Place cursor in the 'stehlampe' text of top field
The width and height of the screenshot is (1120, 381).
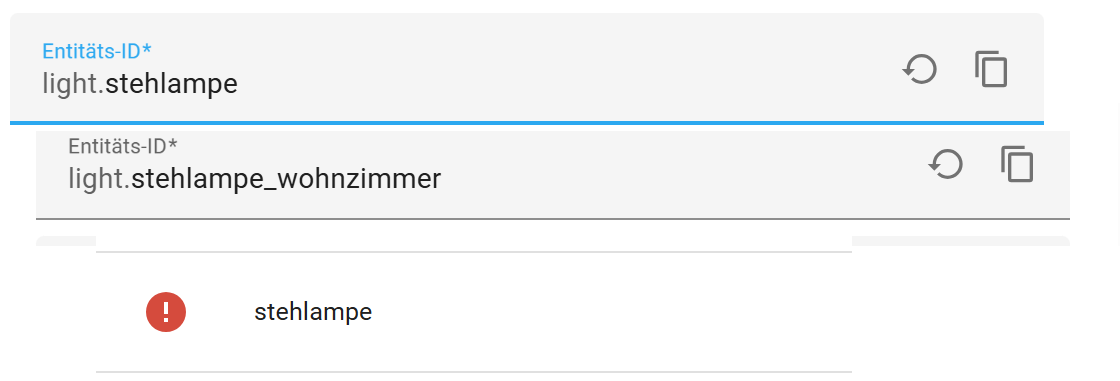click(171, 84)
